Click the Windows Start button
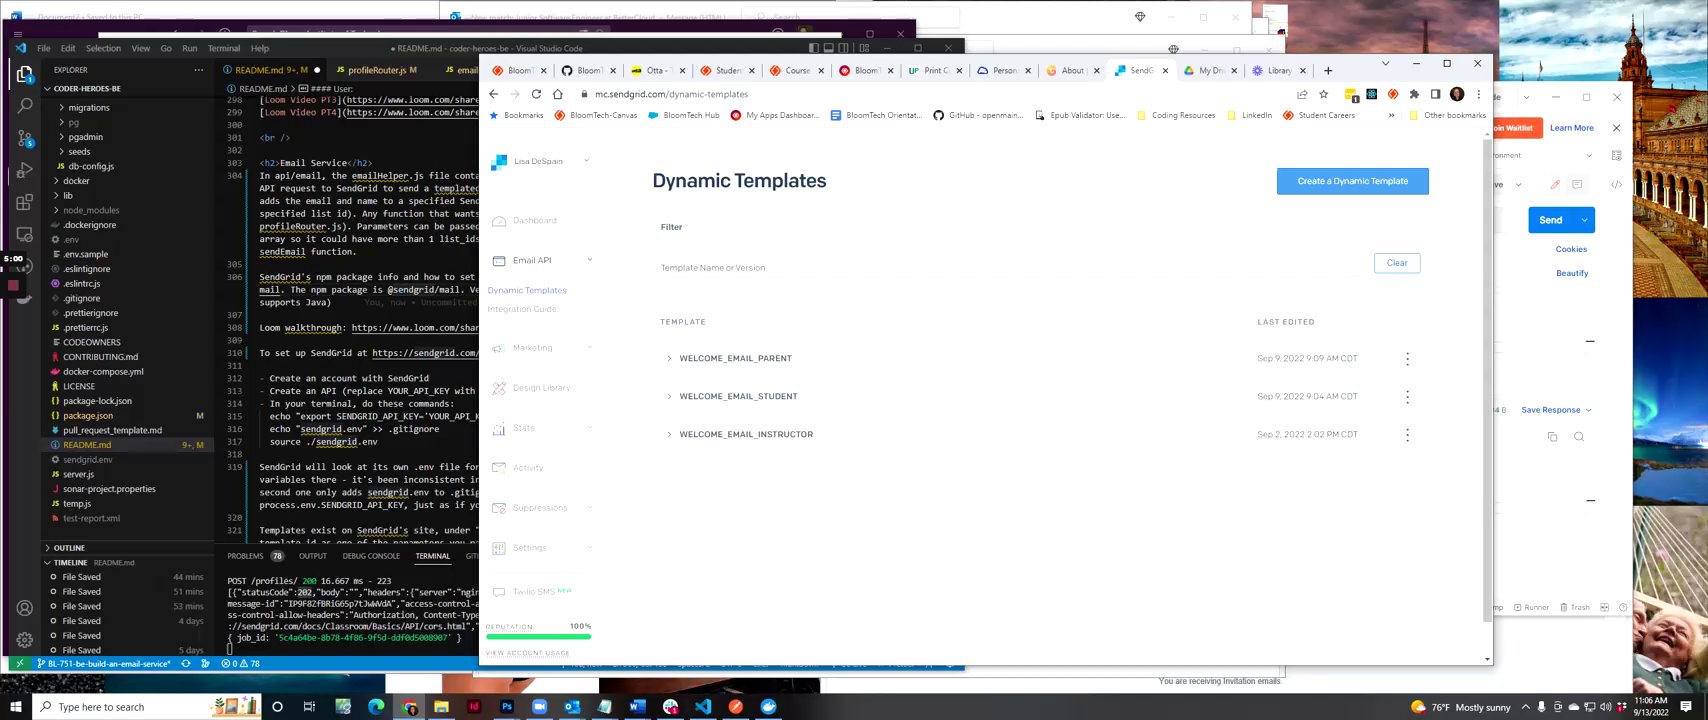Viewport: 1708px width, 720px height. point(15,707)
